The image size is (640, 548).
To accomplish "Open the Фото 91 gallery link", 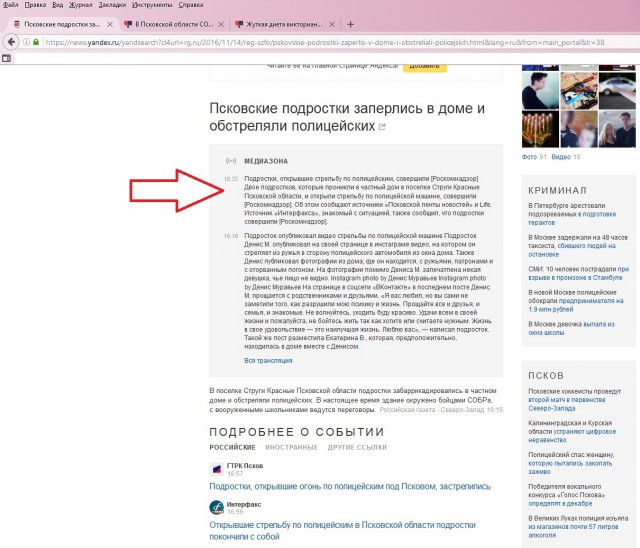I will point(534,157).
